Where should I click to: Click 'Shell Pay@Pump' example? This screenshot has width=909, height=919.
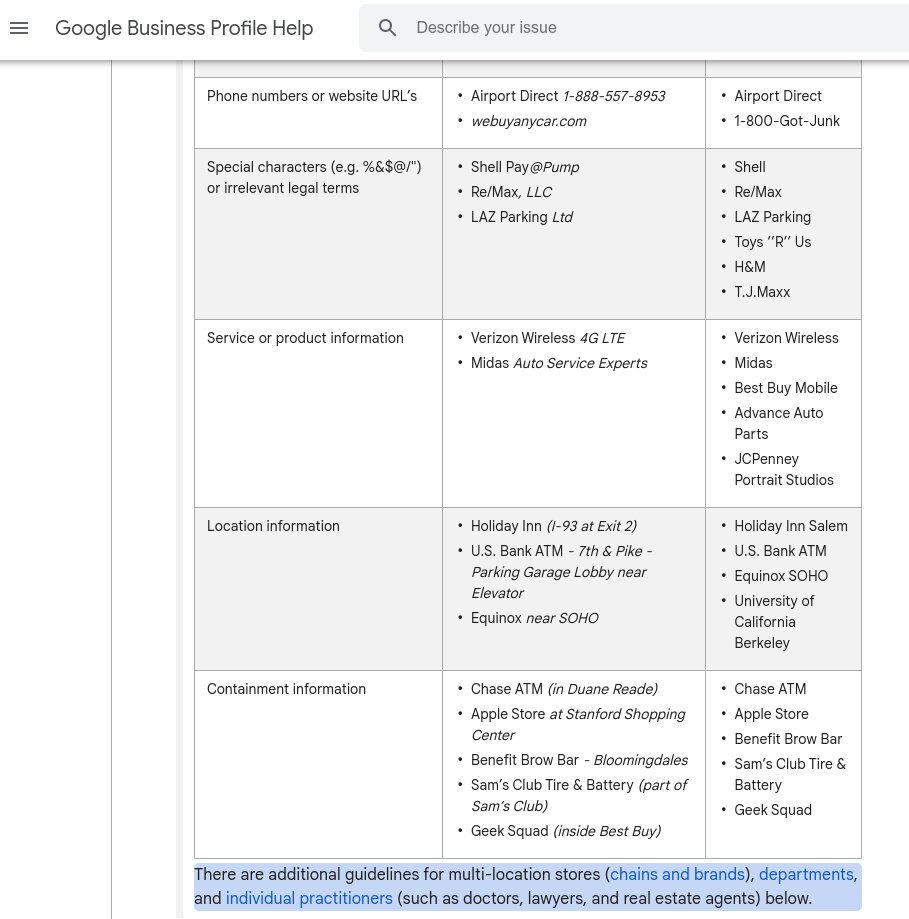pos(525,167)
